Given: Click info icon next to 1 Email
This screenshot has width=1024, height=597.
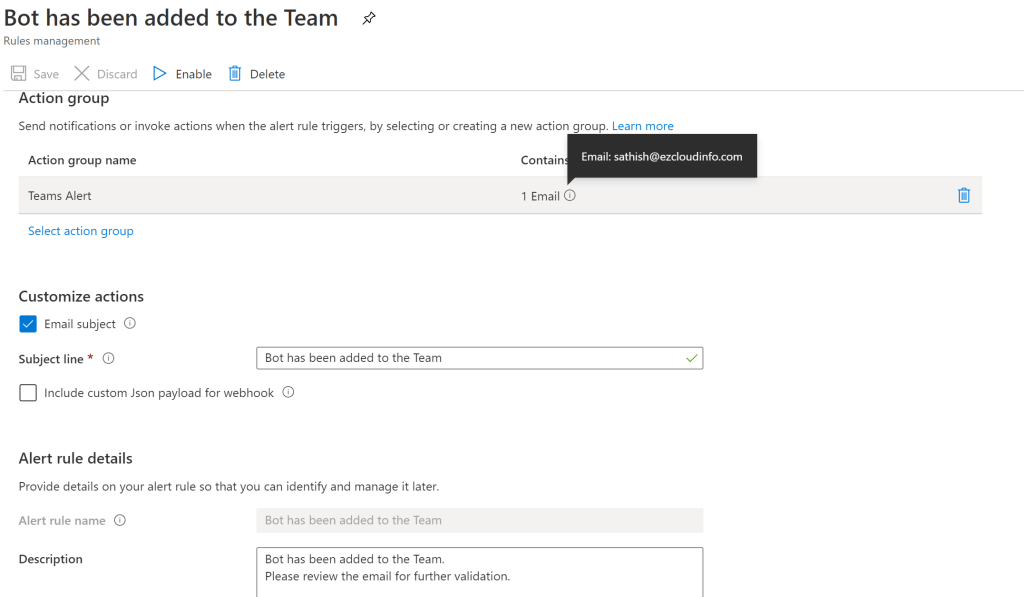Looking at the screenshot, I should tap(570, 196).
